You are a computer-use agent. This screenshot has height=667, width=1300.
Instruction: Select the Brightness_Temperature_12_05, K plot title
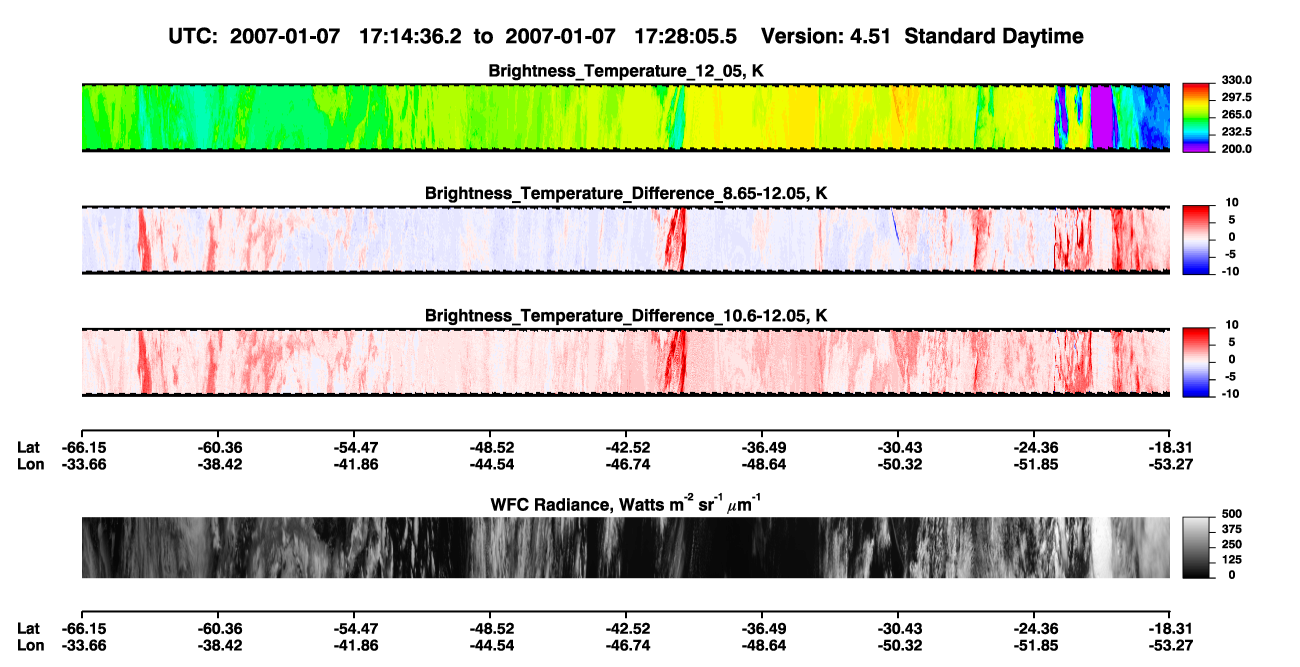point(626,71)
